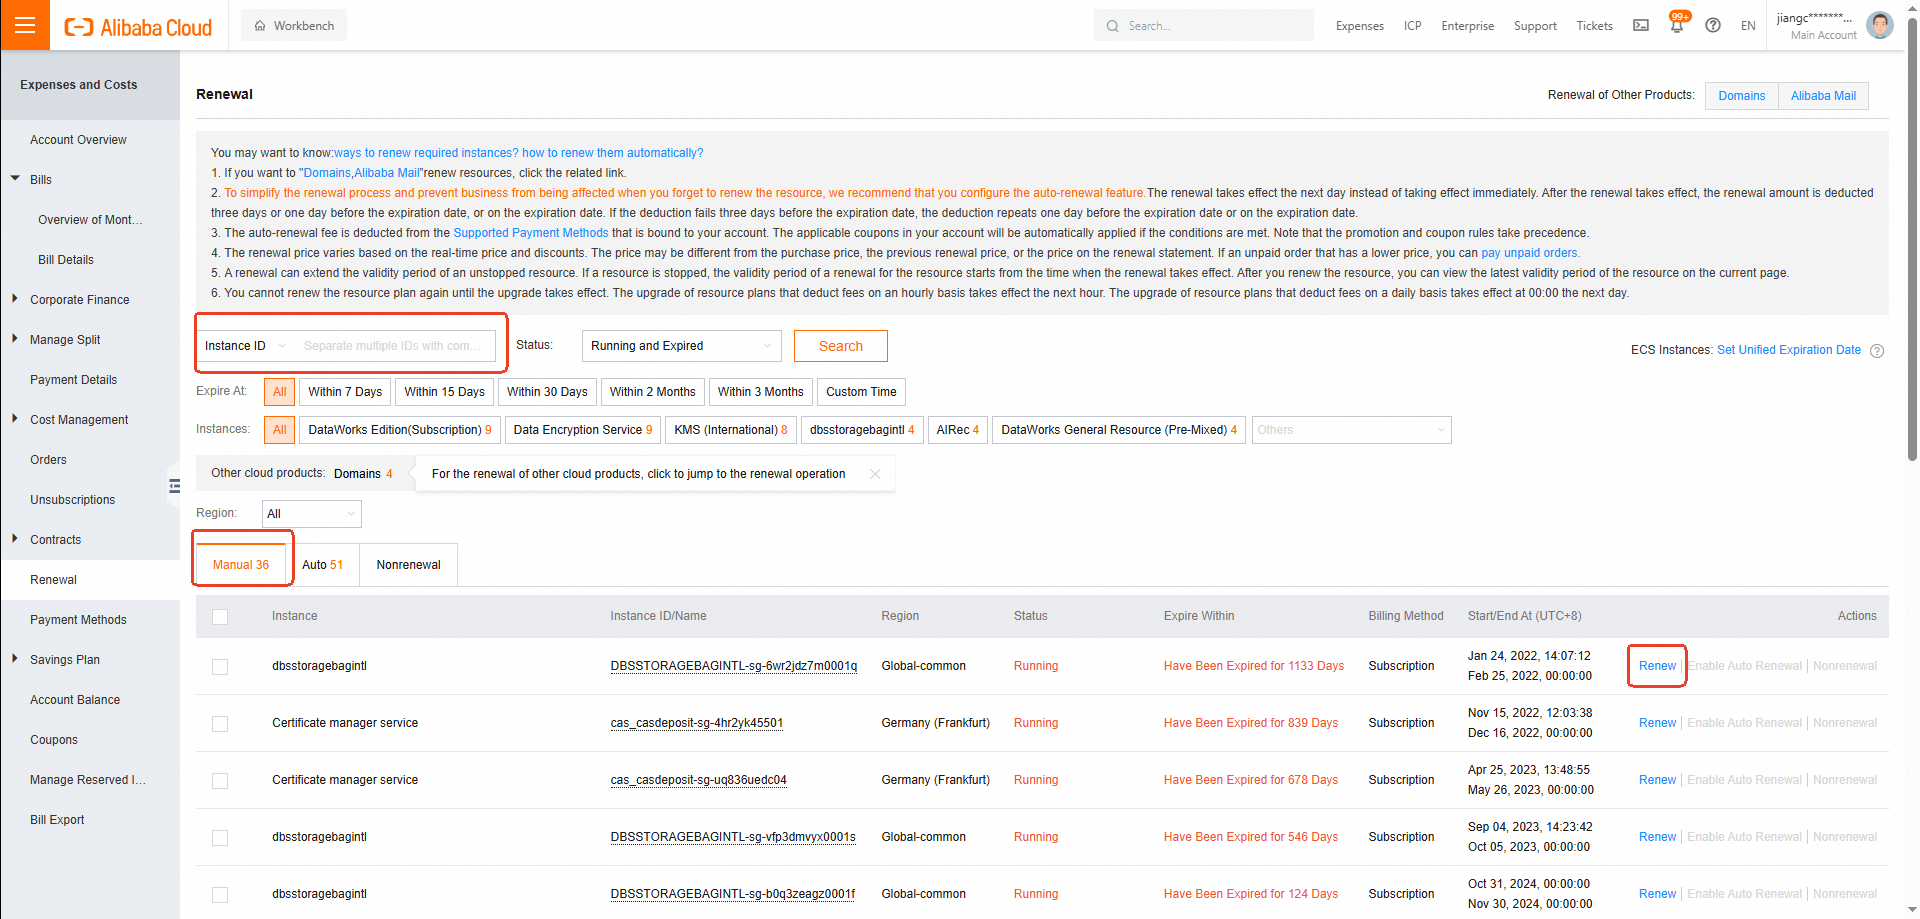Viewport: 1920px width, 919px height.
Task: Open the help question mark icon
Action: (x=1713, y=25)
